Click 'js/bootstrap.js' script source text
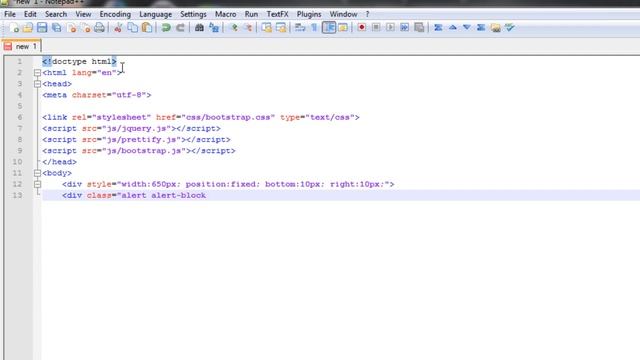The image size is (640, 360). 144,151
